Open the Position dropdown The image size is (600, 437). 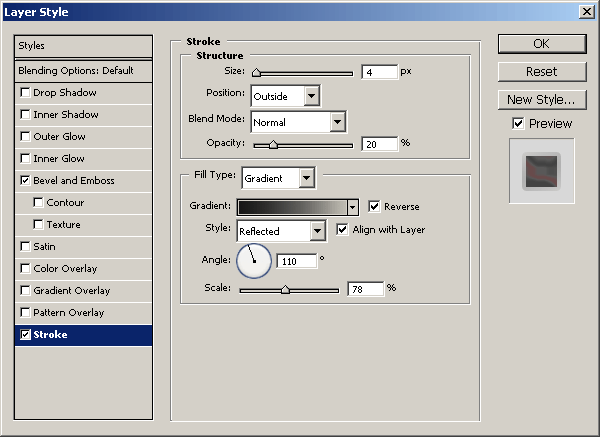pyautogui.click(x=311, y=96)
